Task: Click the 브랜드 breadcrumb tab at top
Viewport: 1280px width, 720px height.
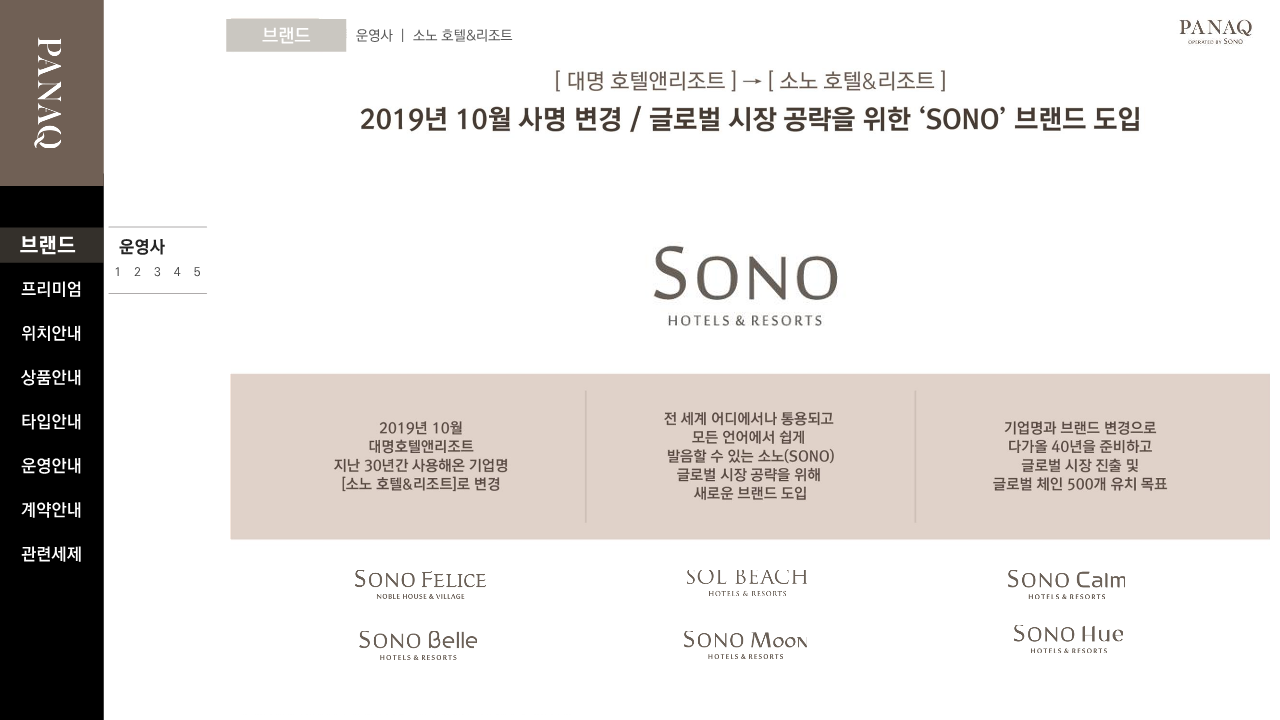Action: pyautogui.click(x=286, y=35)
